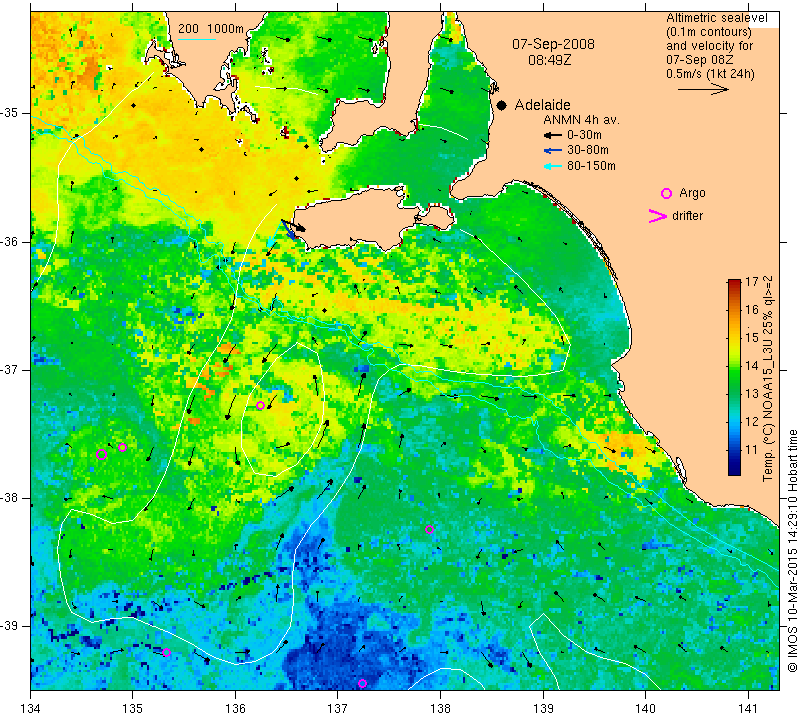Click the '0-30m' depth label
This screenshot has width=800, height=720.
[584, 135]
